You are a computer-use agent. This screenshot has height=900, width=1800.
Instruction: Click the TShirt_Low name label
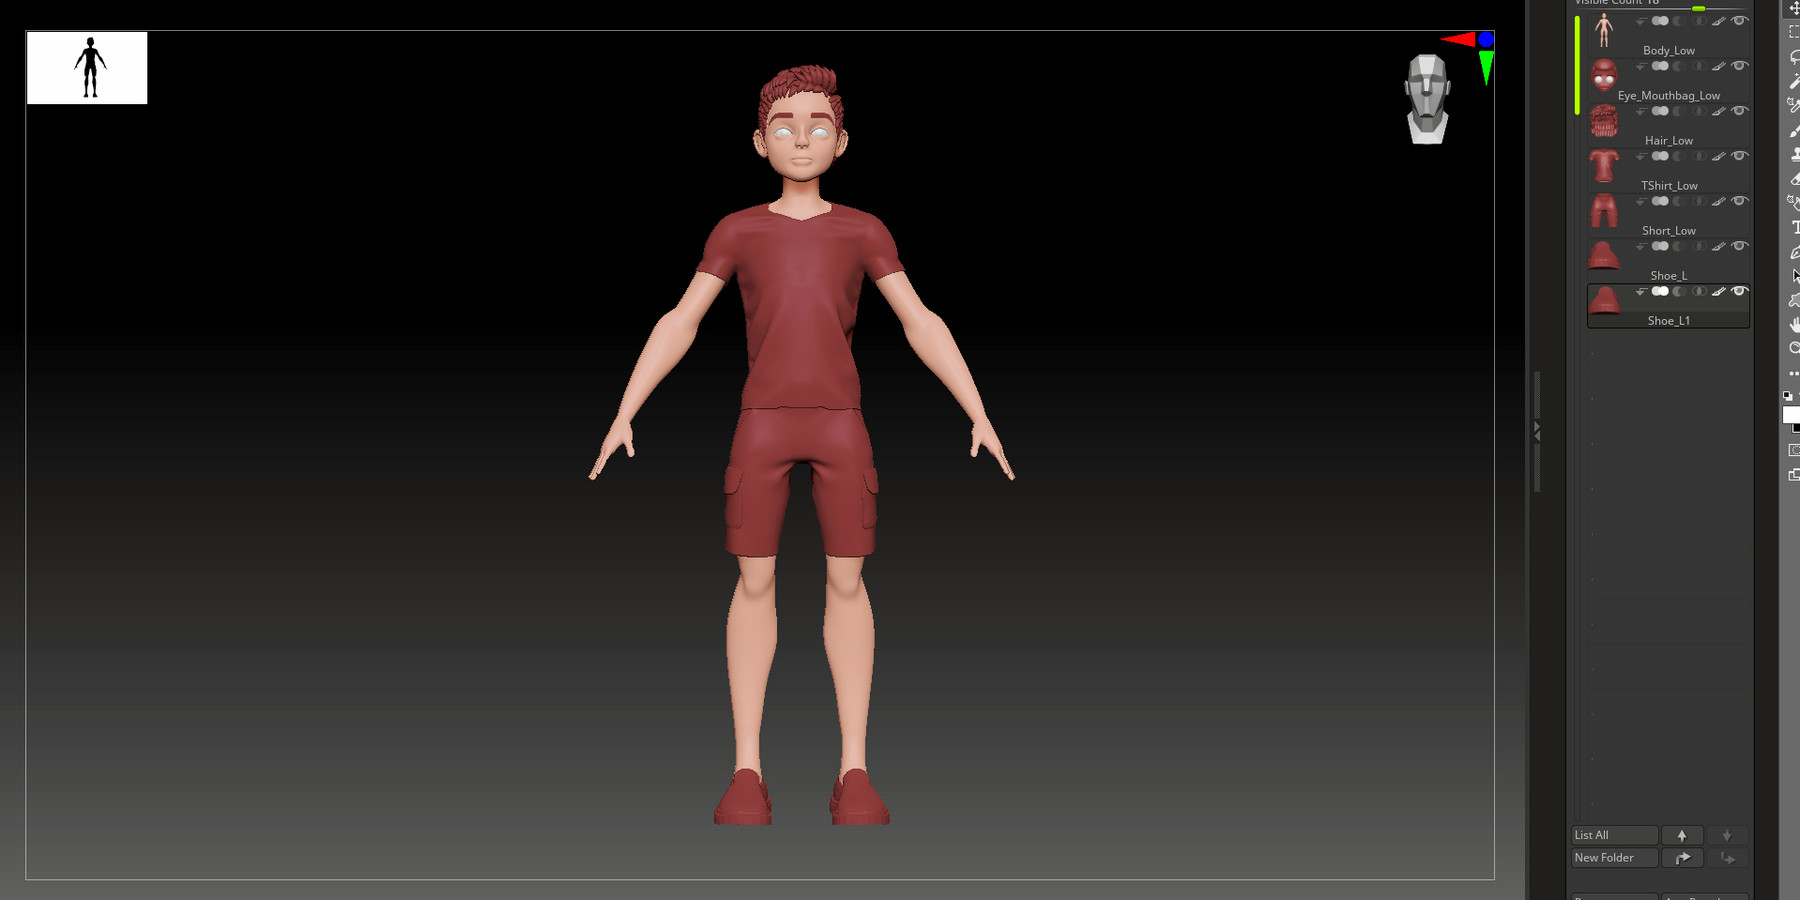point(1669,185)
